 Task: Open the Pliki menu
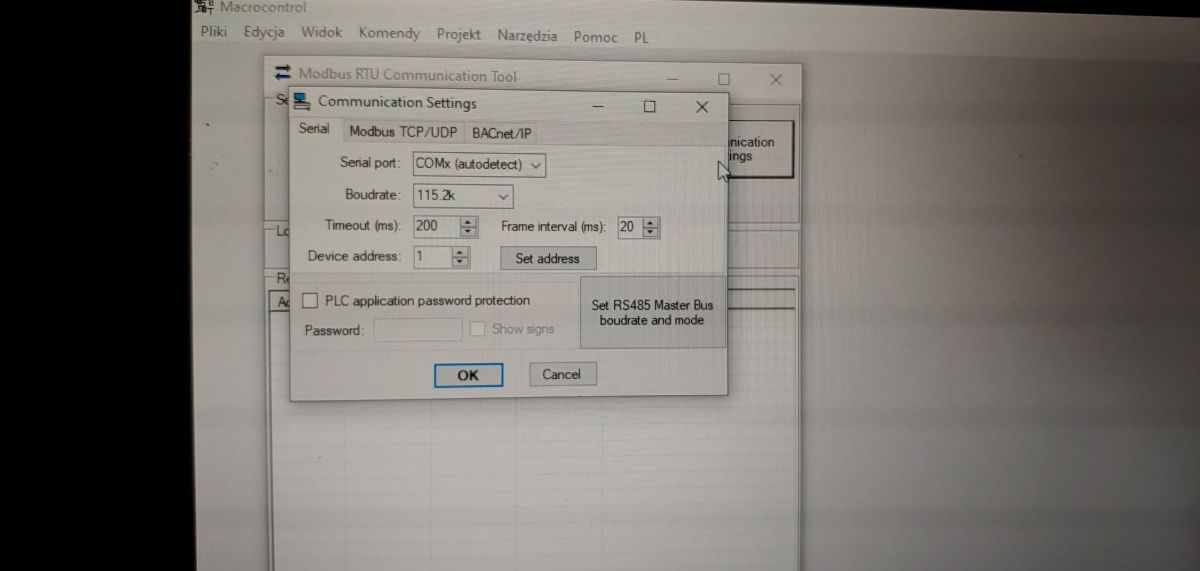click(213, 32)
